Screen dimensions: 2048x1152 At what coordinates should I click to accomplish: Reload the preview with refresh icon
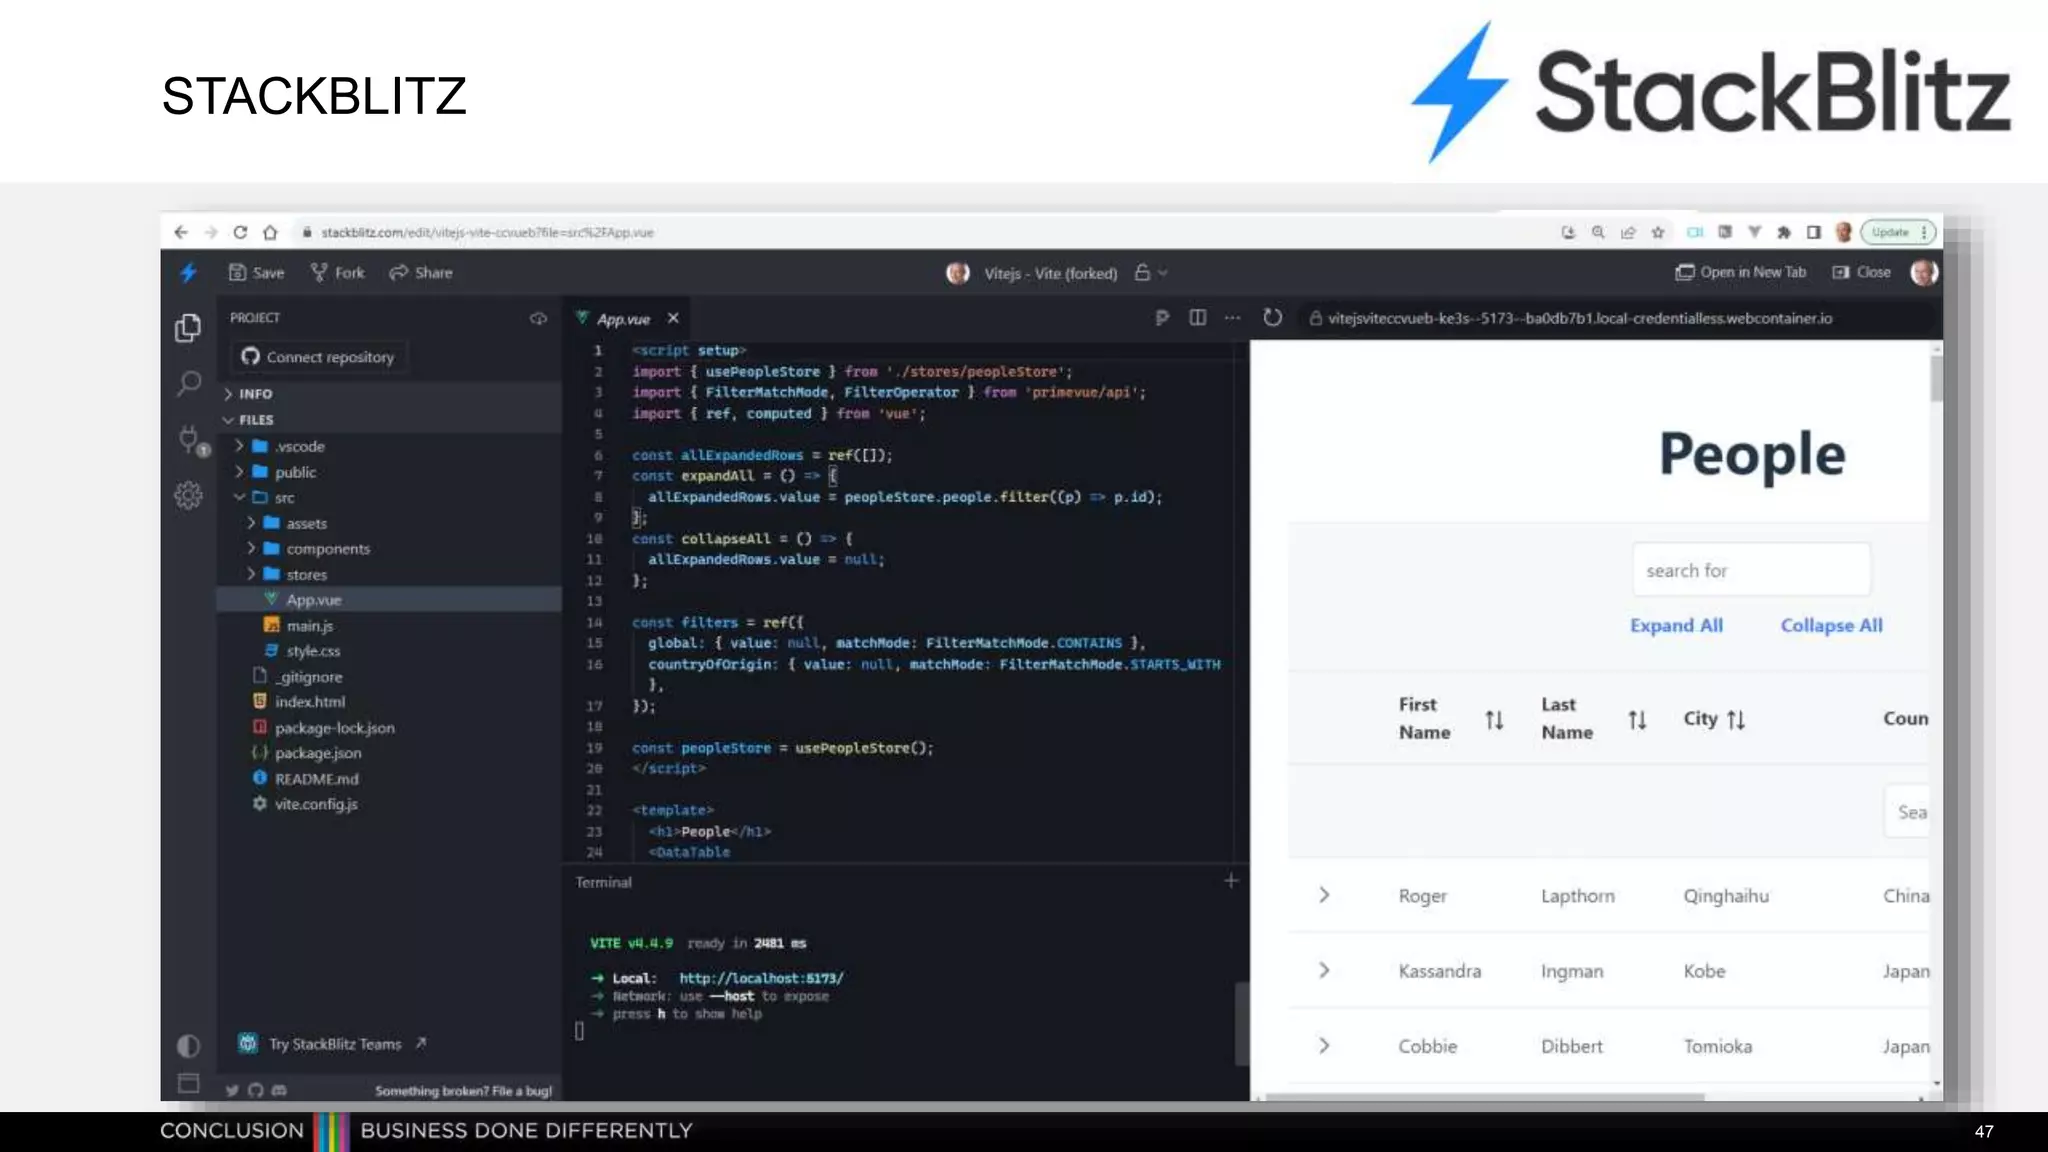click(x=1272, y=318)
